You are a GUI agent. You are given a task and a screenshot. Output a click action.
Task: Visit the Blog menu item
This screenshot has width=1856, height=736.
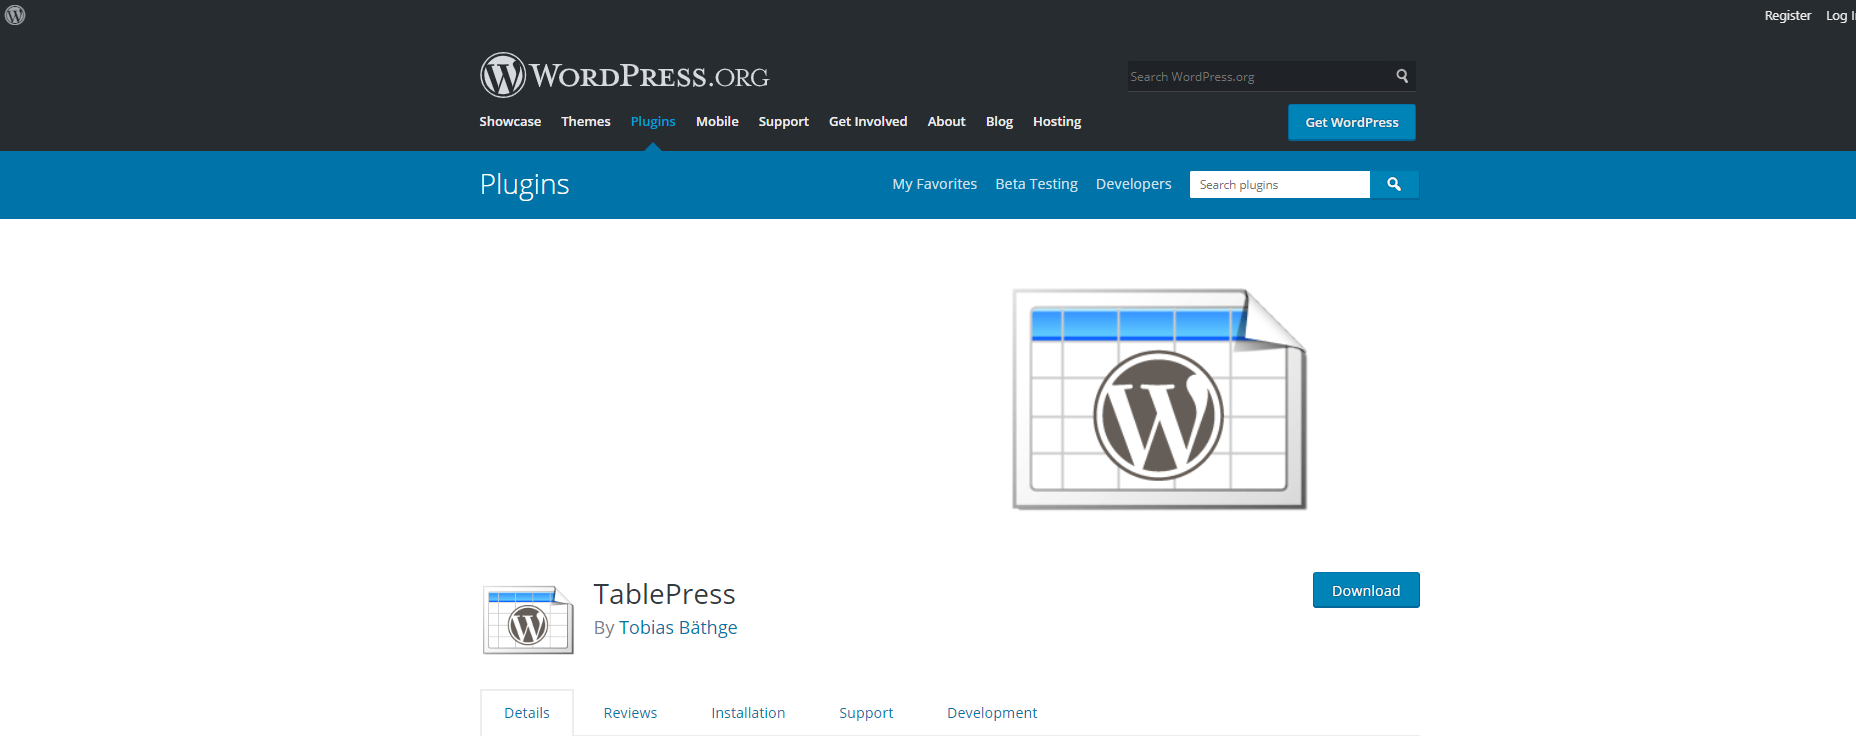pos(999,122)
